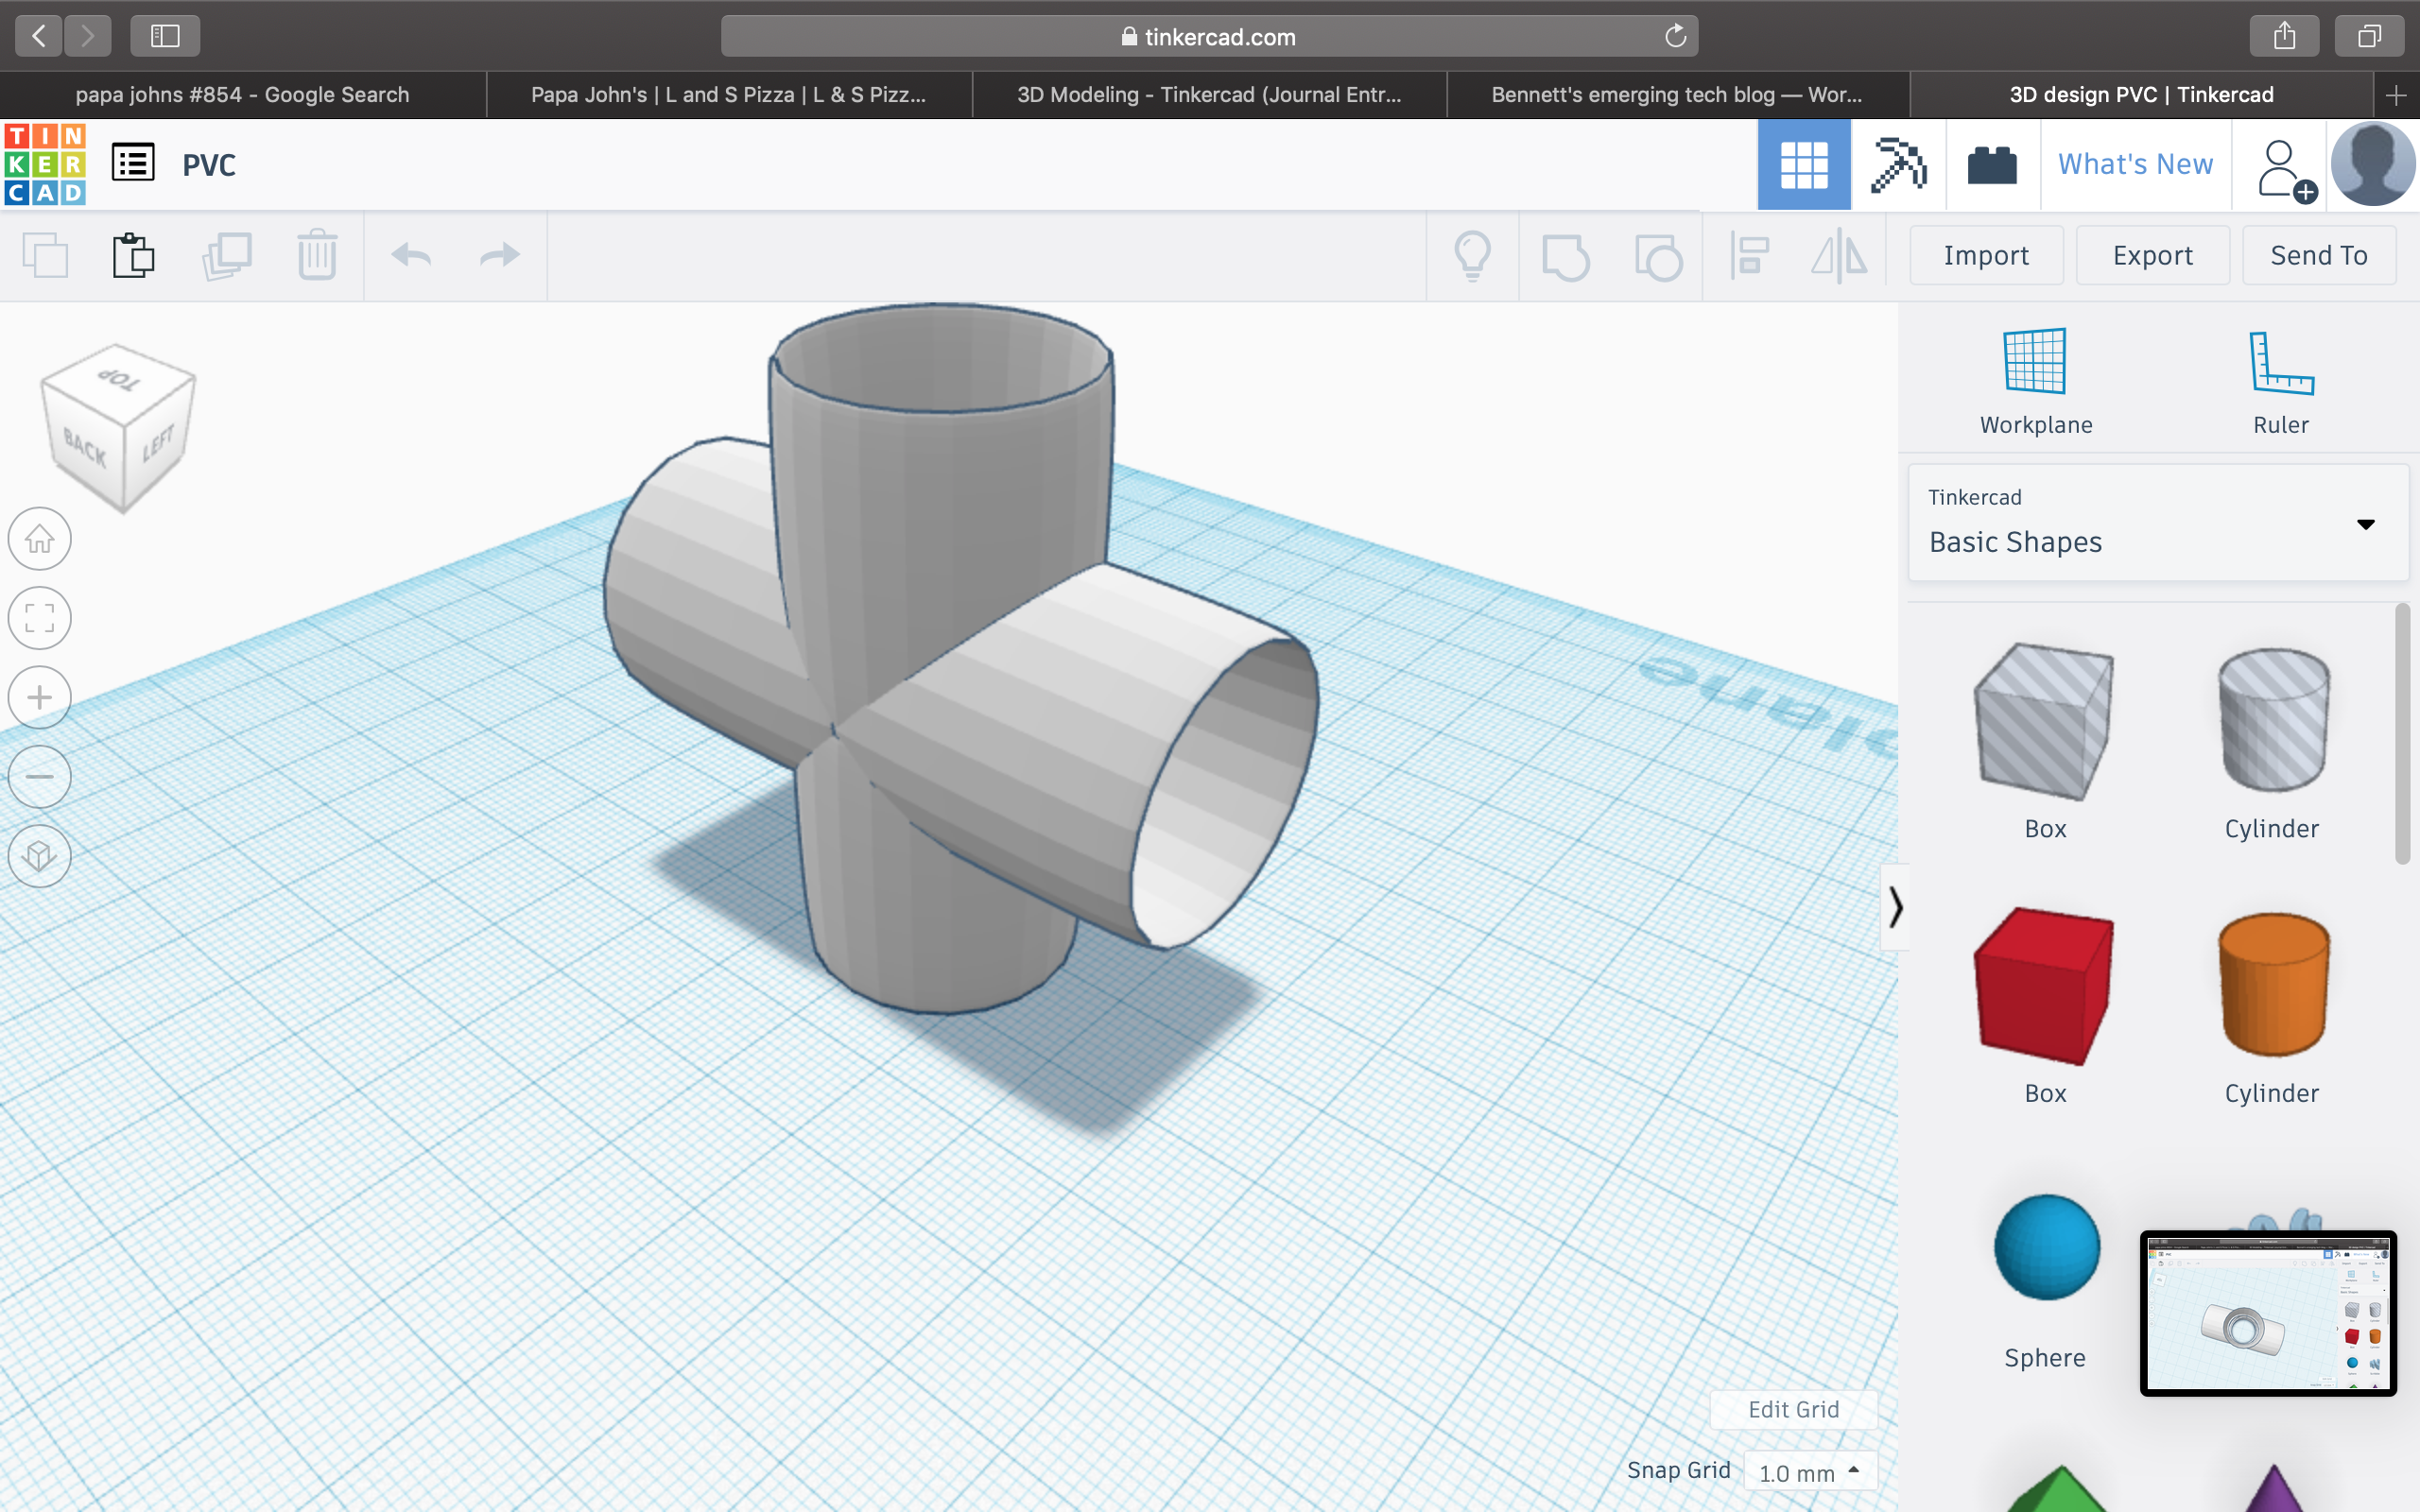The image size is (2420, 1512).
Task: Open the Bricks mode icon
Action: click(1991, 165)
